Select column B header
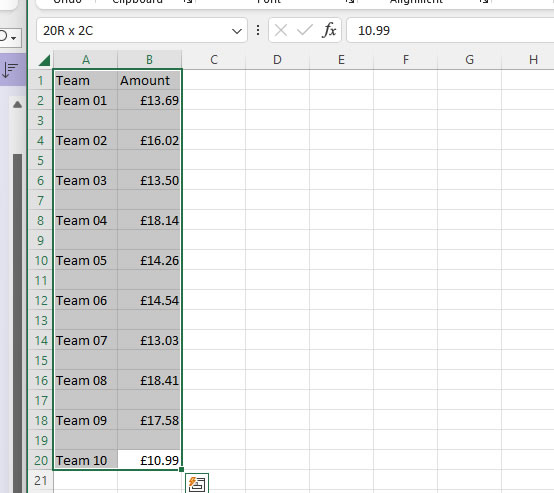 pos(149,60)
